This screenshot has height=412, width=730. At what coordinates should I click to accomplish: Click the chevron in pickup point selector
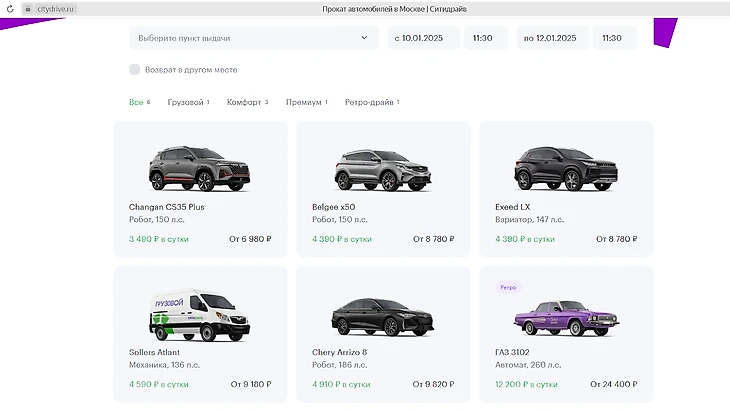click(x=364, y=38)
